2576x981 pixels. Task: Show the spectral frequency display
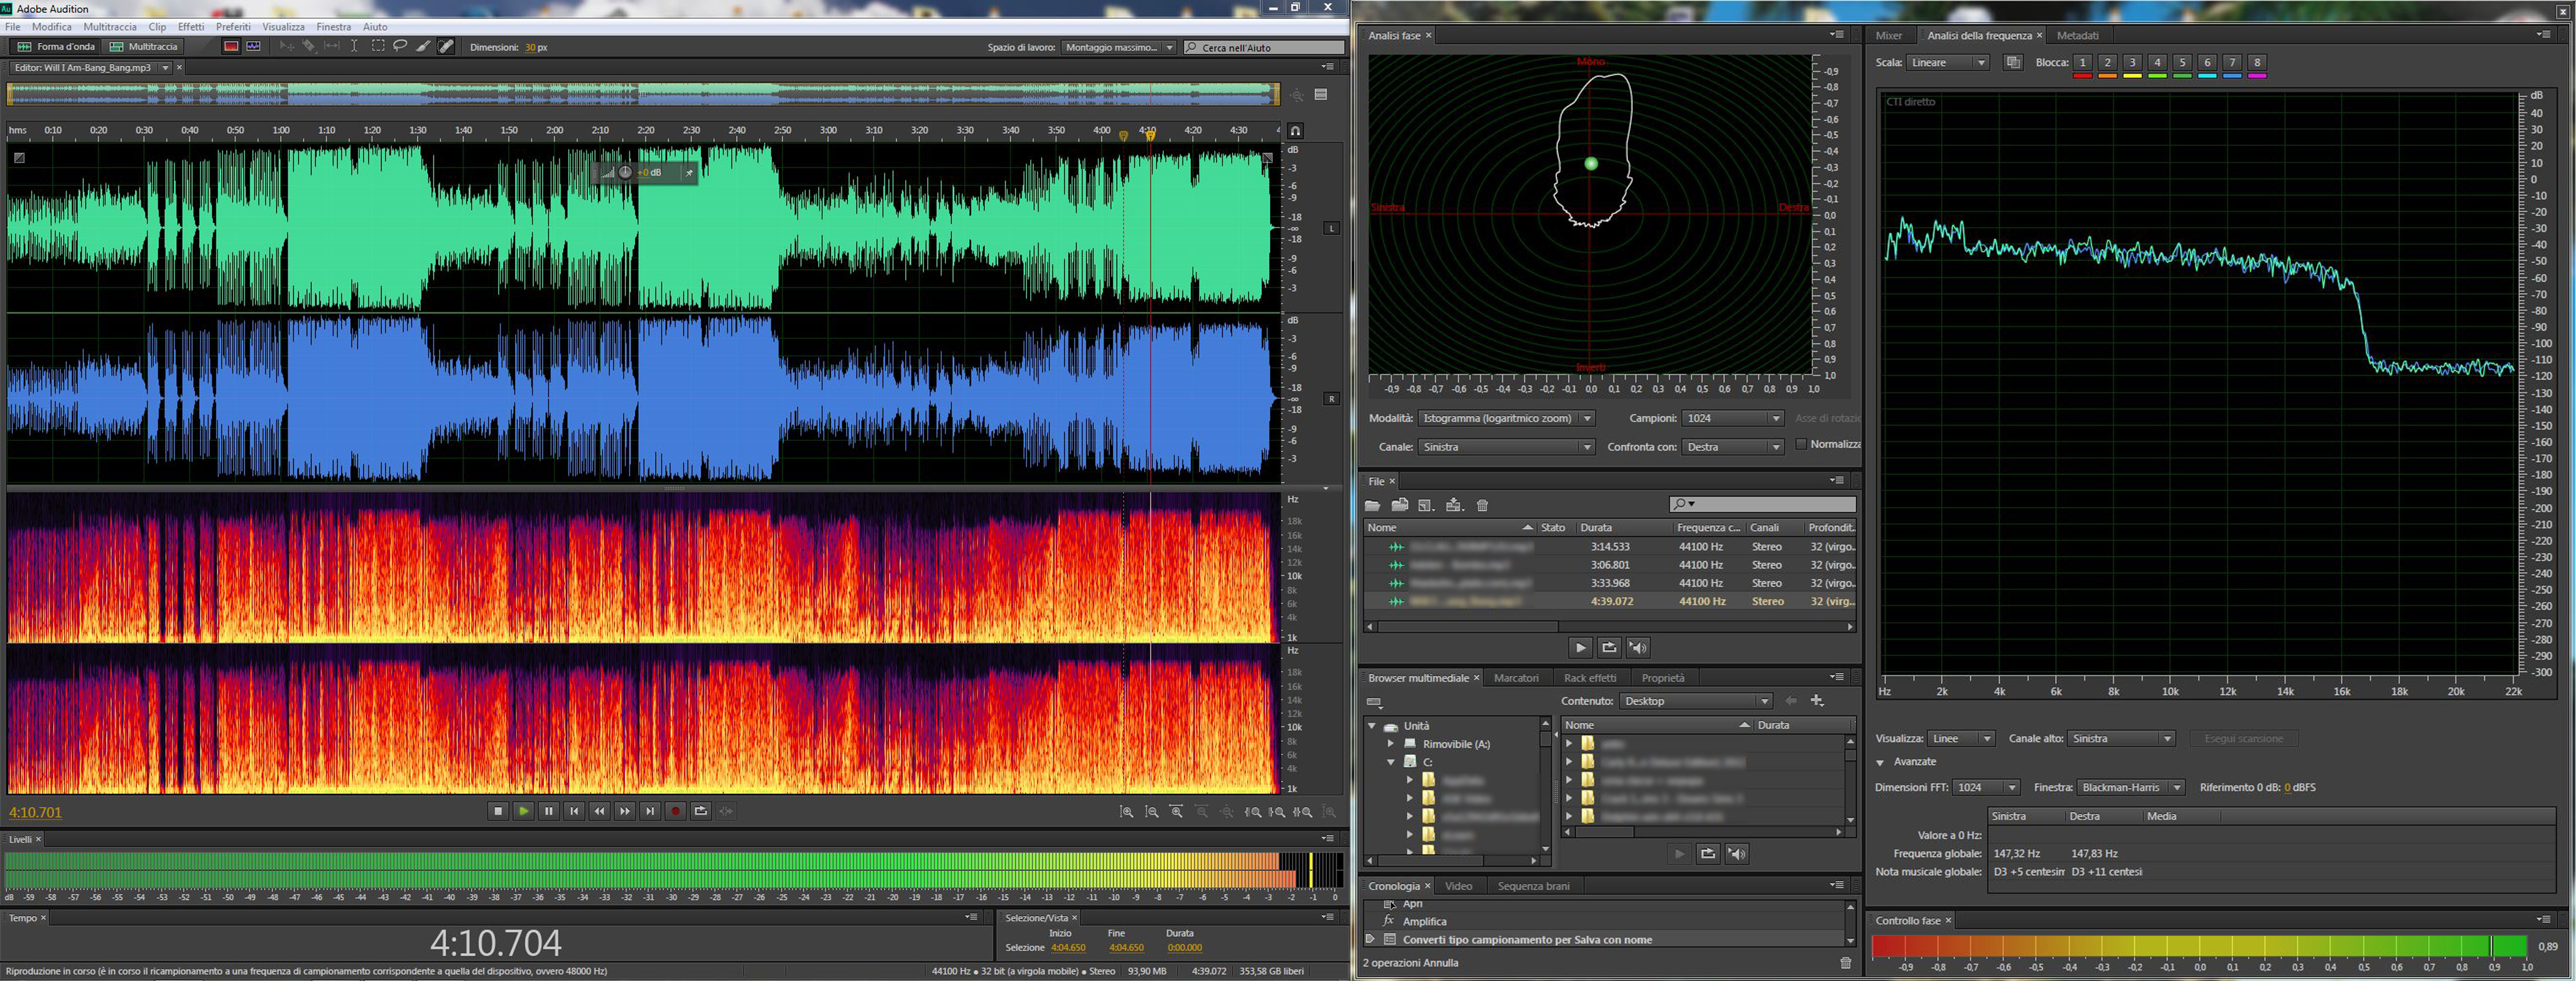point(231,46)
